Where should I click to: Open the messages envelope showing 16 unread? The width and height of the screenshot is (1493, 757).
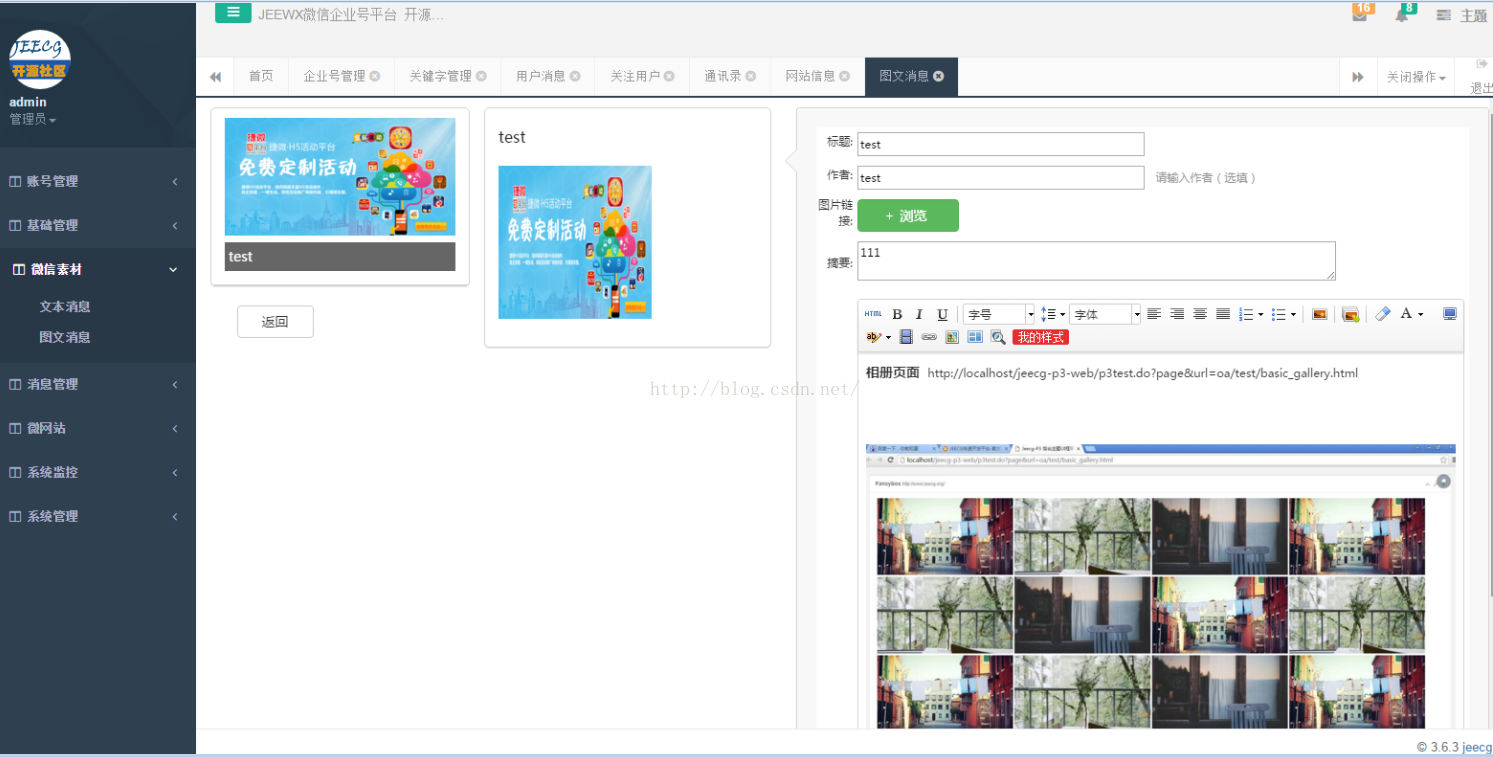pyautogui.click(x=1361, y=15)
